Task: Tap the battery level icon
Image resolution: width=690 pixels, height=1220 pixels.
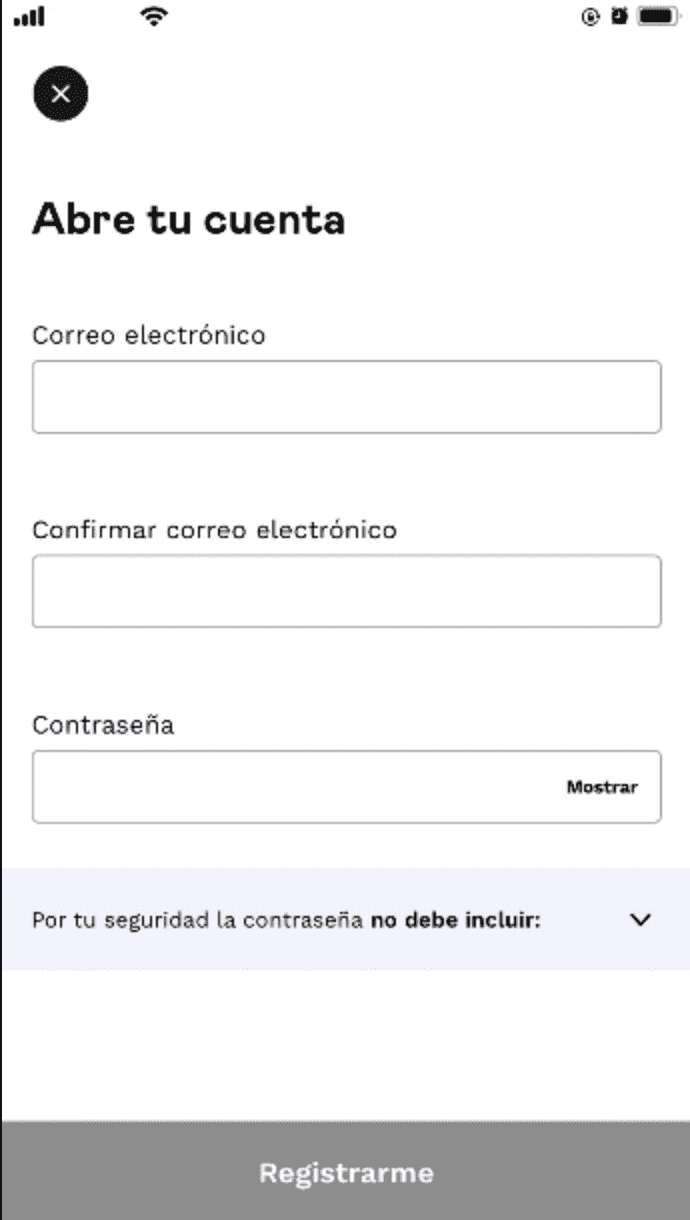Action: 658,16
